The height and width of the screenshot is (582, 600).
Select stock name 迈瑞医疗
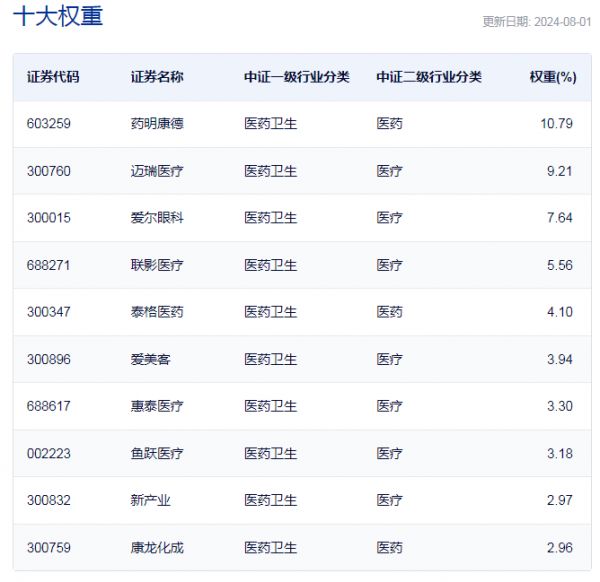pyautogui.click(x=157, y=171)
